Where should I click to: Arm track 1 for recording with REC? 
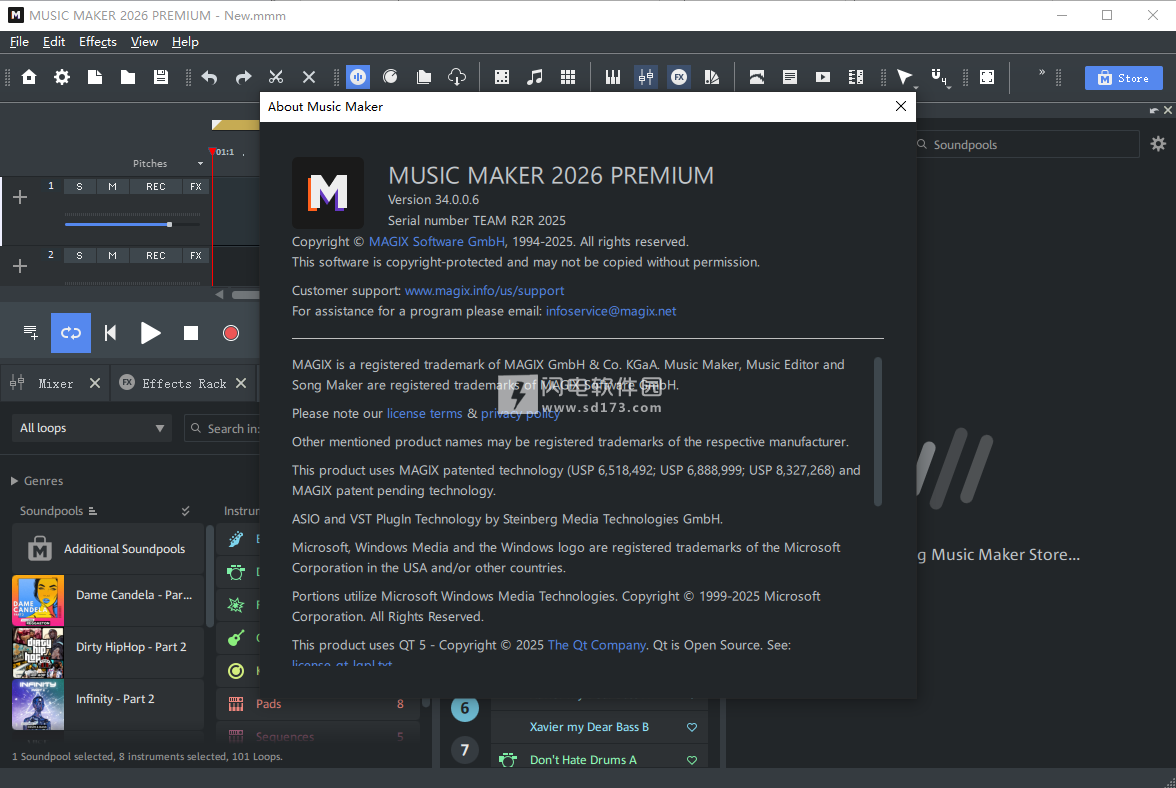(x=156, y=187)
